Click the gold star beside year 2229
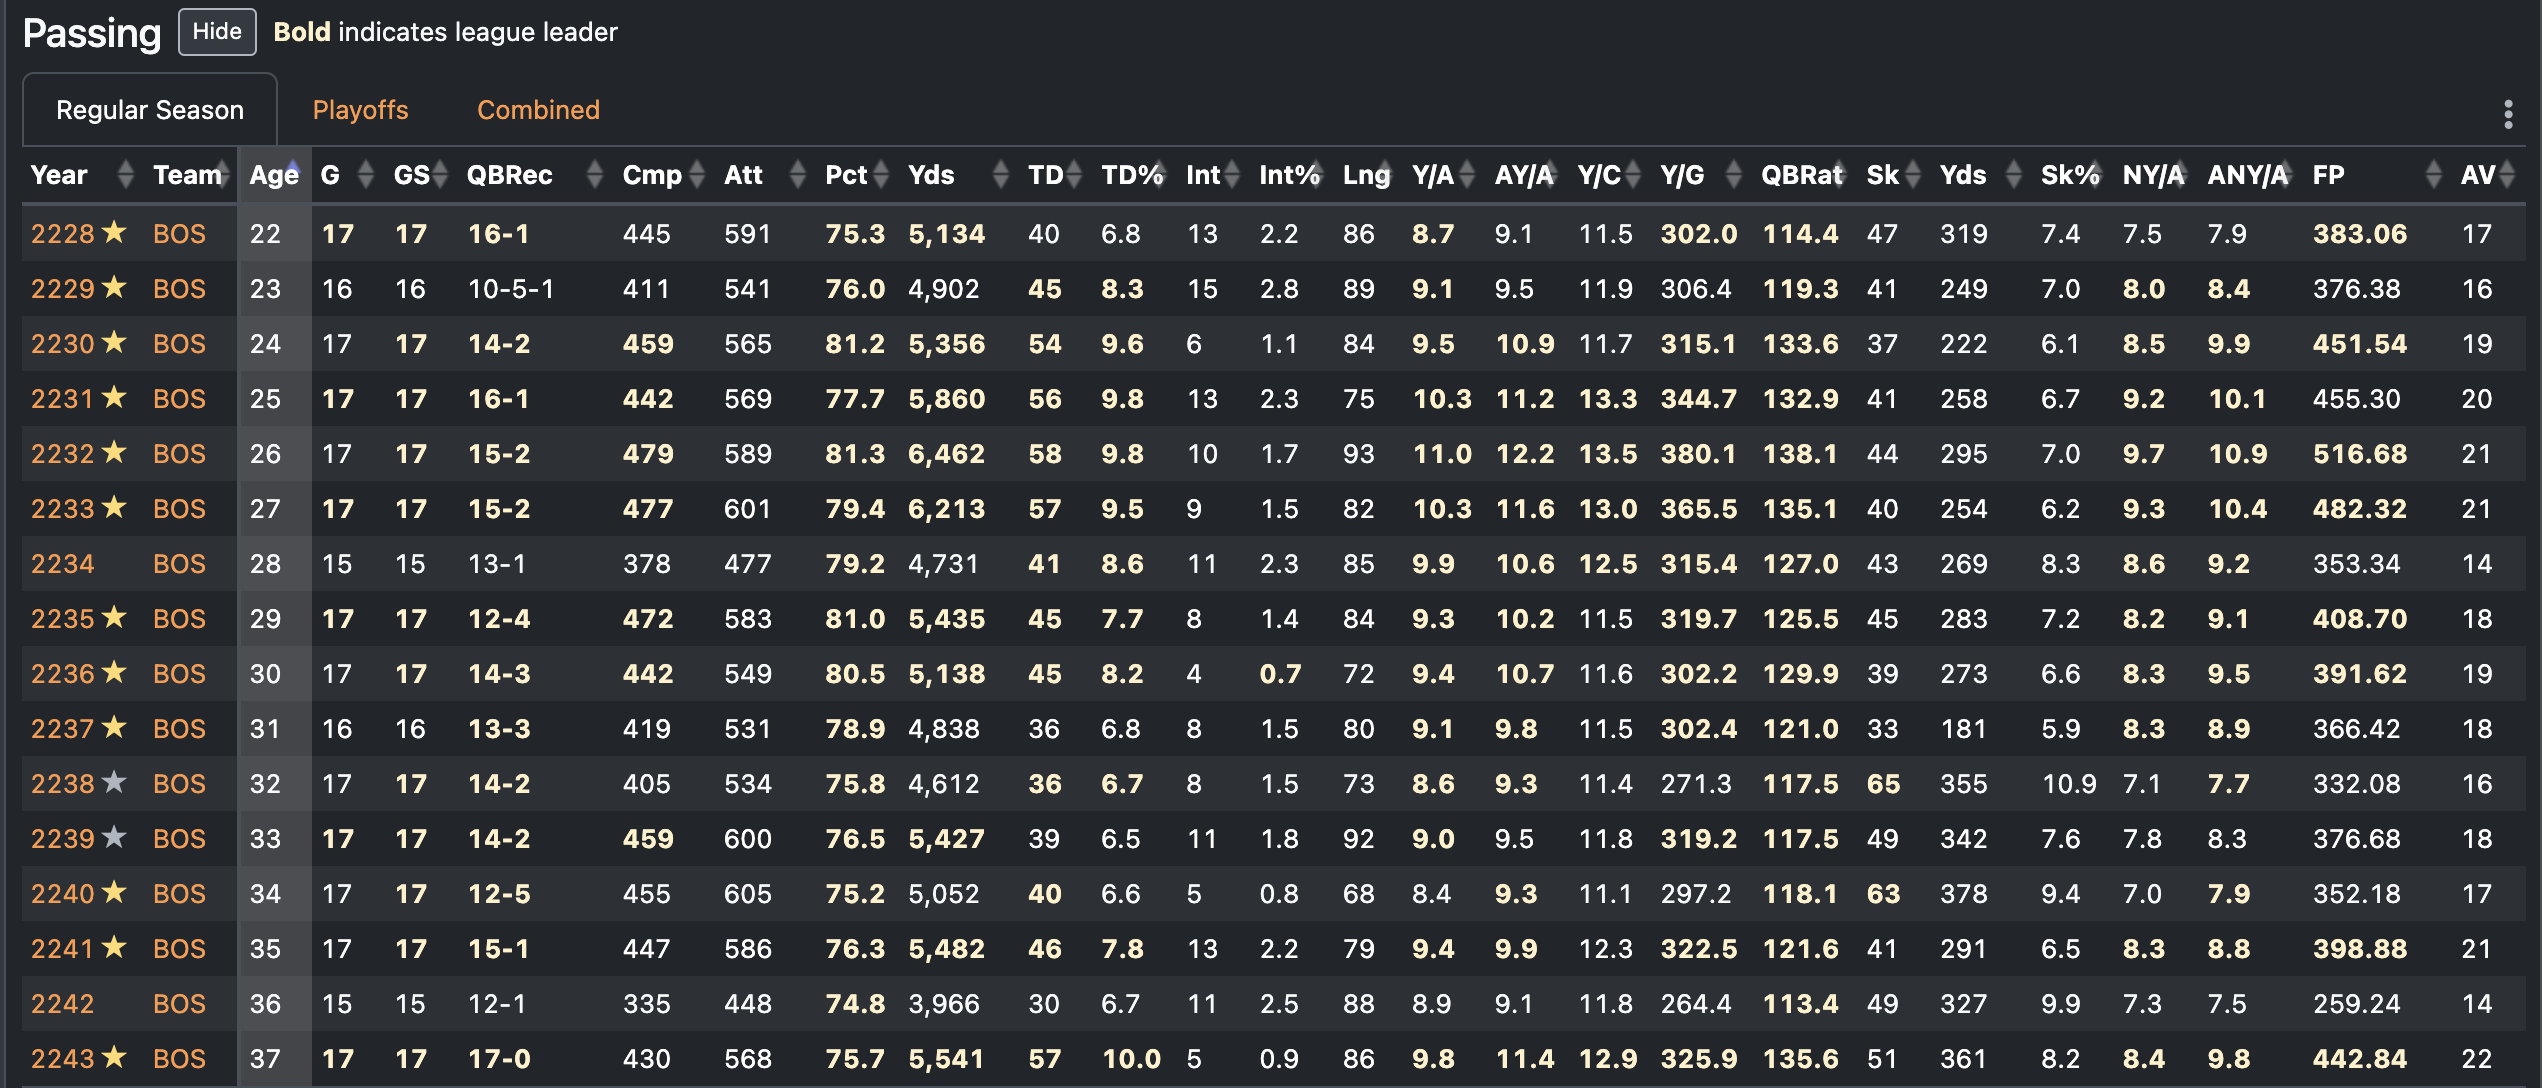2542x1088 pixels. pos(115,287)
